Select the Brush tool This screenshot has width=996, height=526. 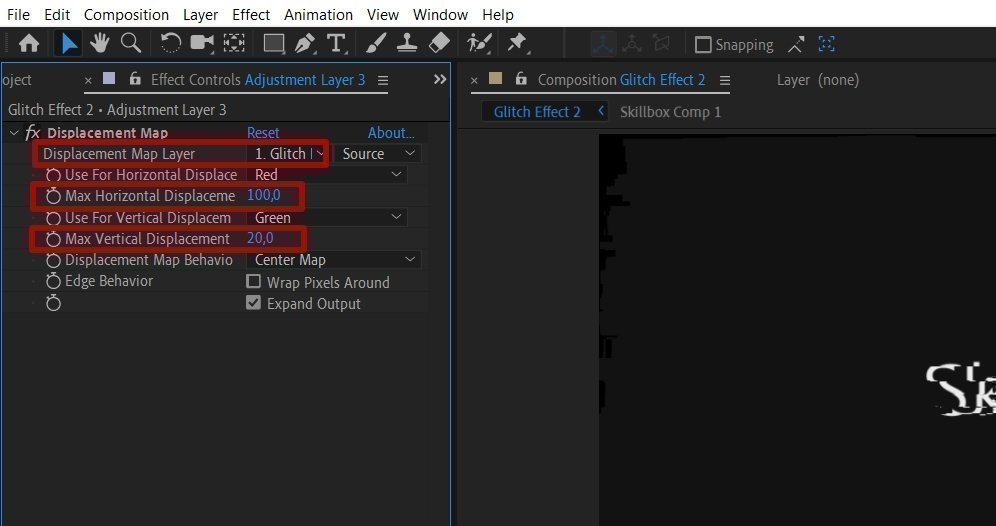pyautogui.click(x=376, y=43)
